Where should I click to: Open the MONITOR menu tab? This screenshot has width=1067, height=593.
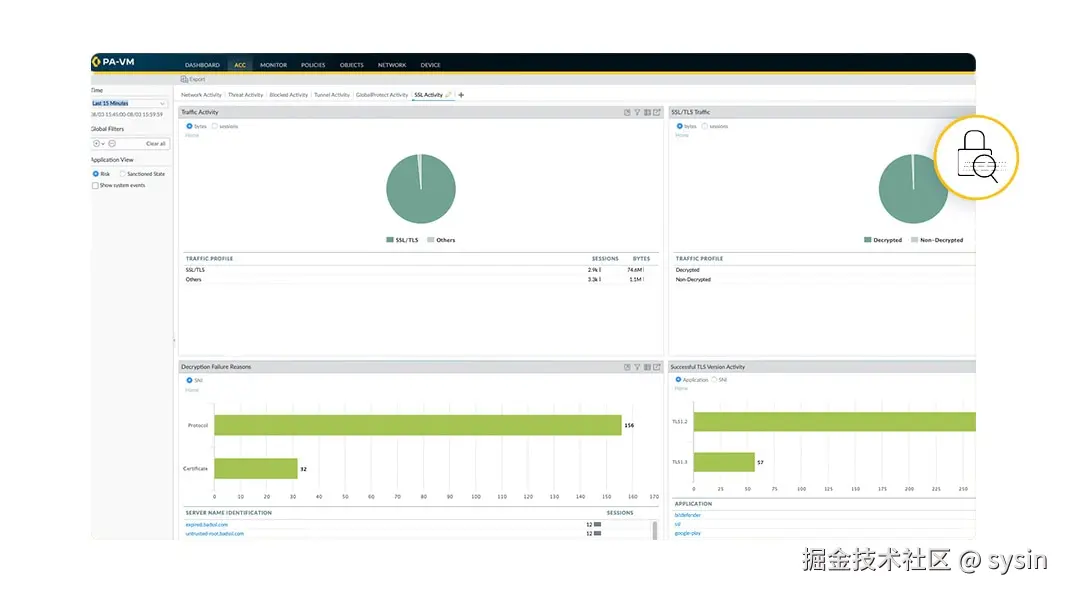pyautogui.click(x=274, y=65)
